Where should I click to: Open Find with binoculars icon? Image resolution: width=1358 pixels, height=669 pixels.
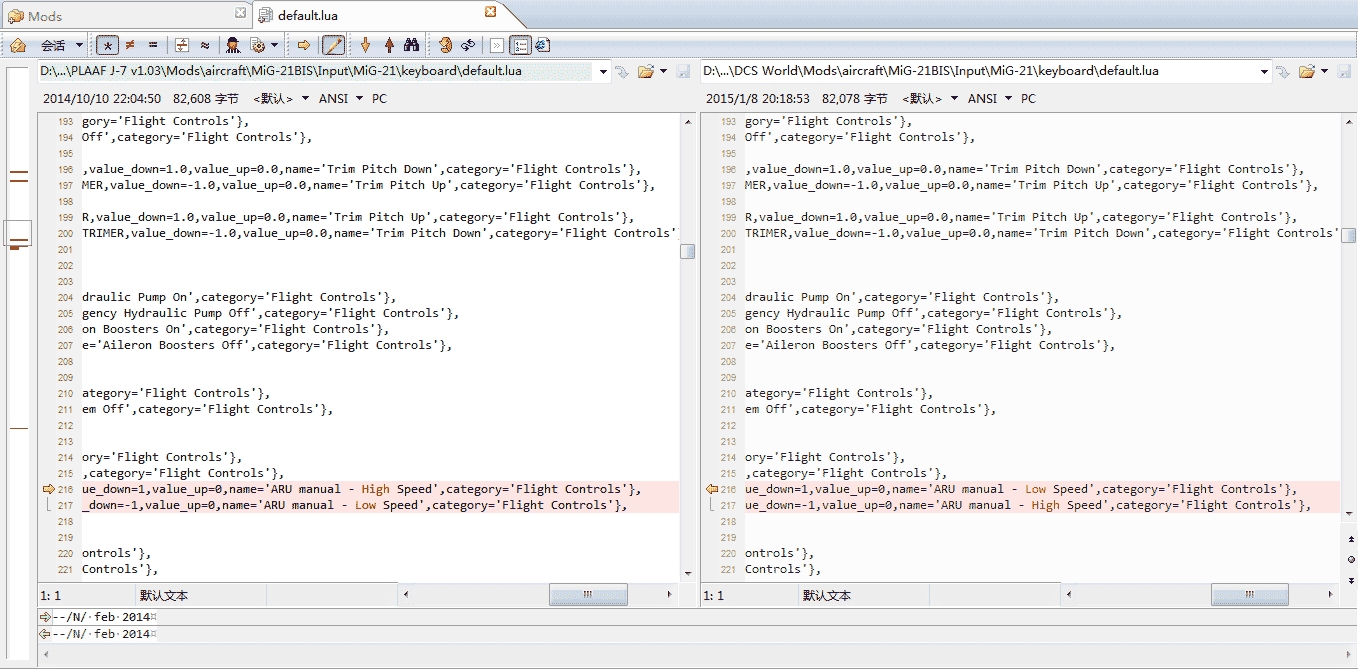411,45
